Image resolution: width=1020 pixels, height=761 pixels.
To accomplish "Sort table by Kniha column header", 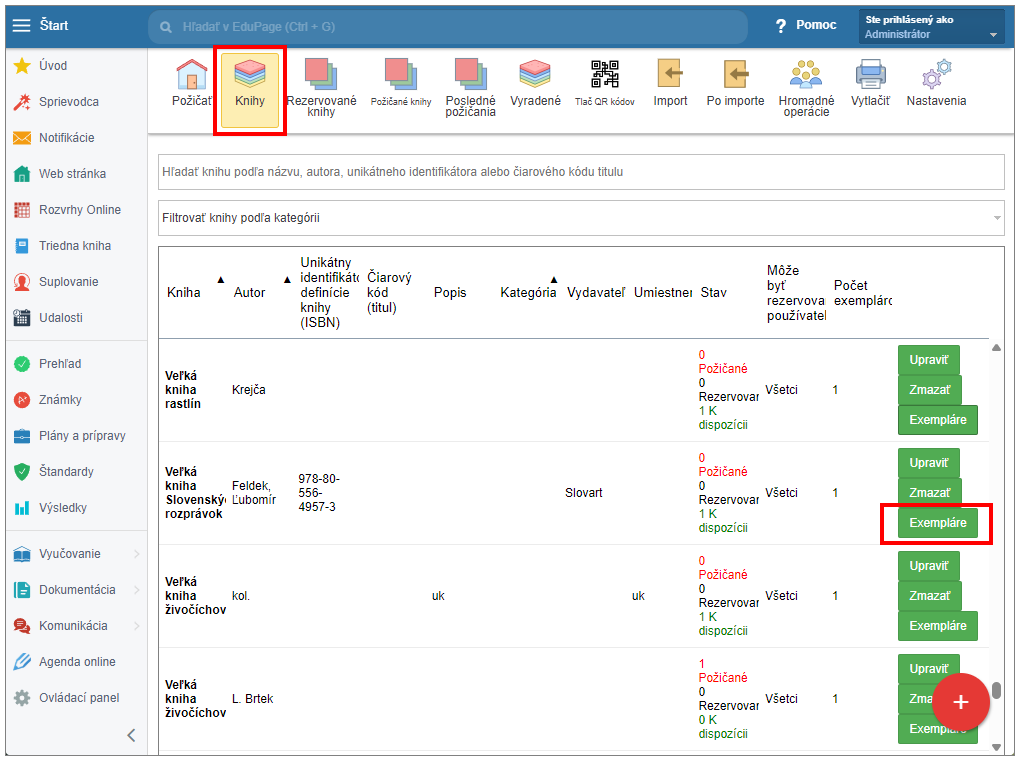I will pyautogui.click(x=184, y=293).
